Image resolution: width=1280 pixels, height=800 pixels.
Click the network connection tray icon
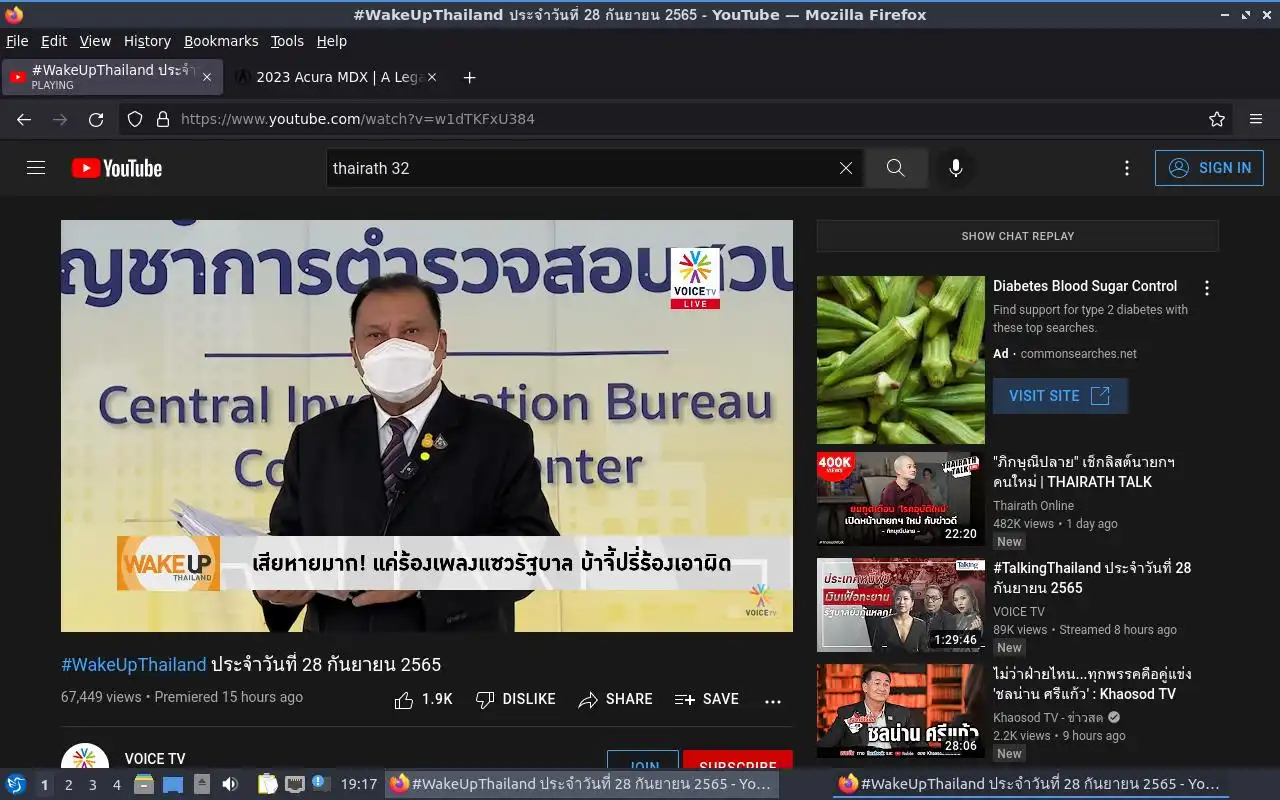(x=294, y=784)
